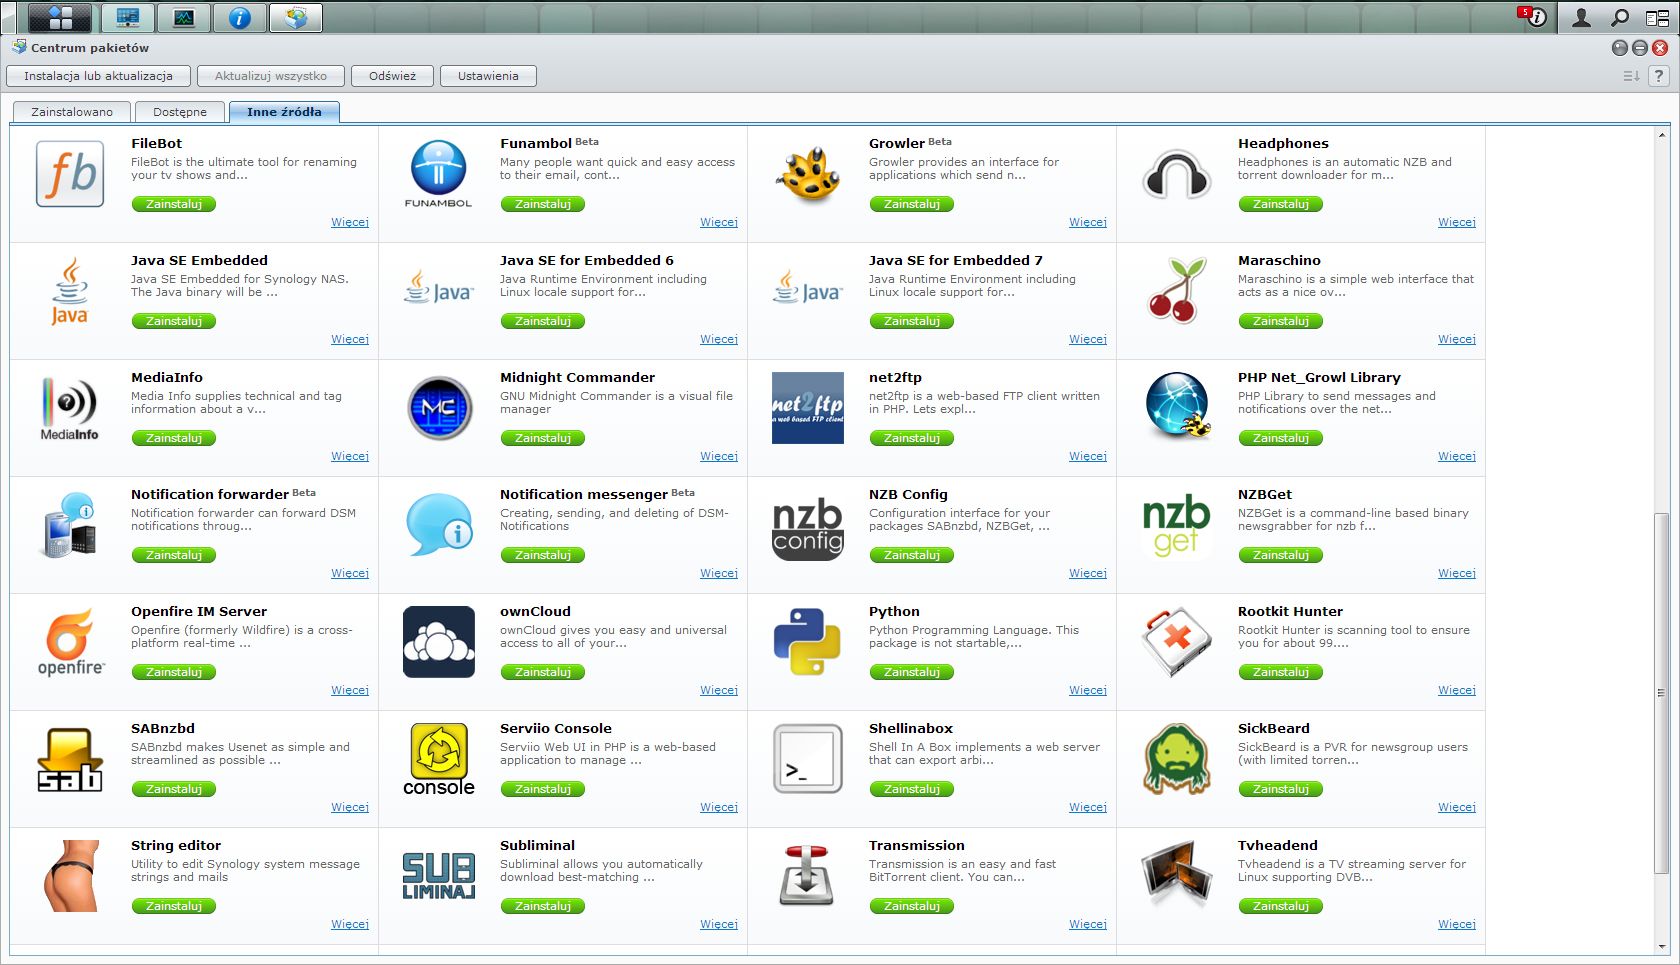Screen dimensions: 1680x965
Task: Click the Notification forwarder icon
Action: click(70, 525)
